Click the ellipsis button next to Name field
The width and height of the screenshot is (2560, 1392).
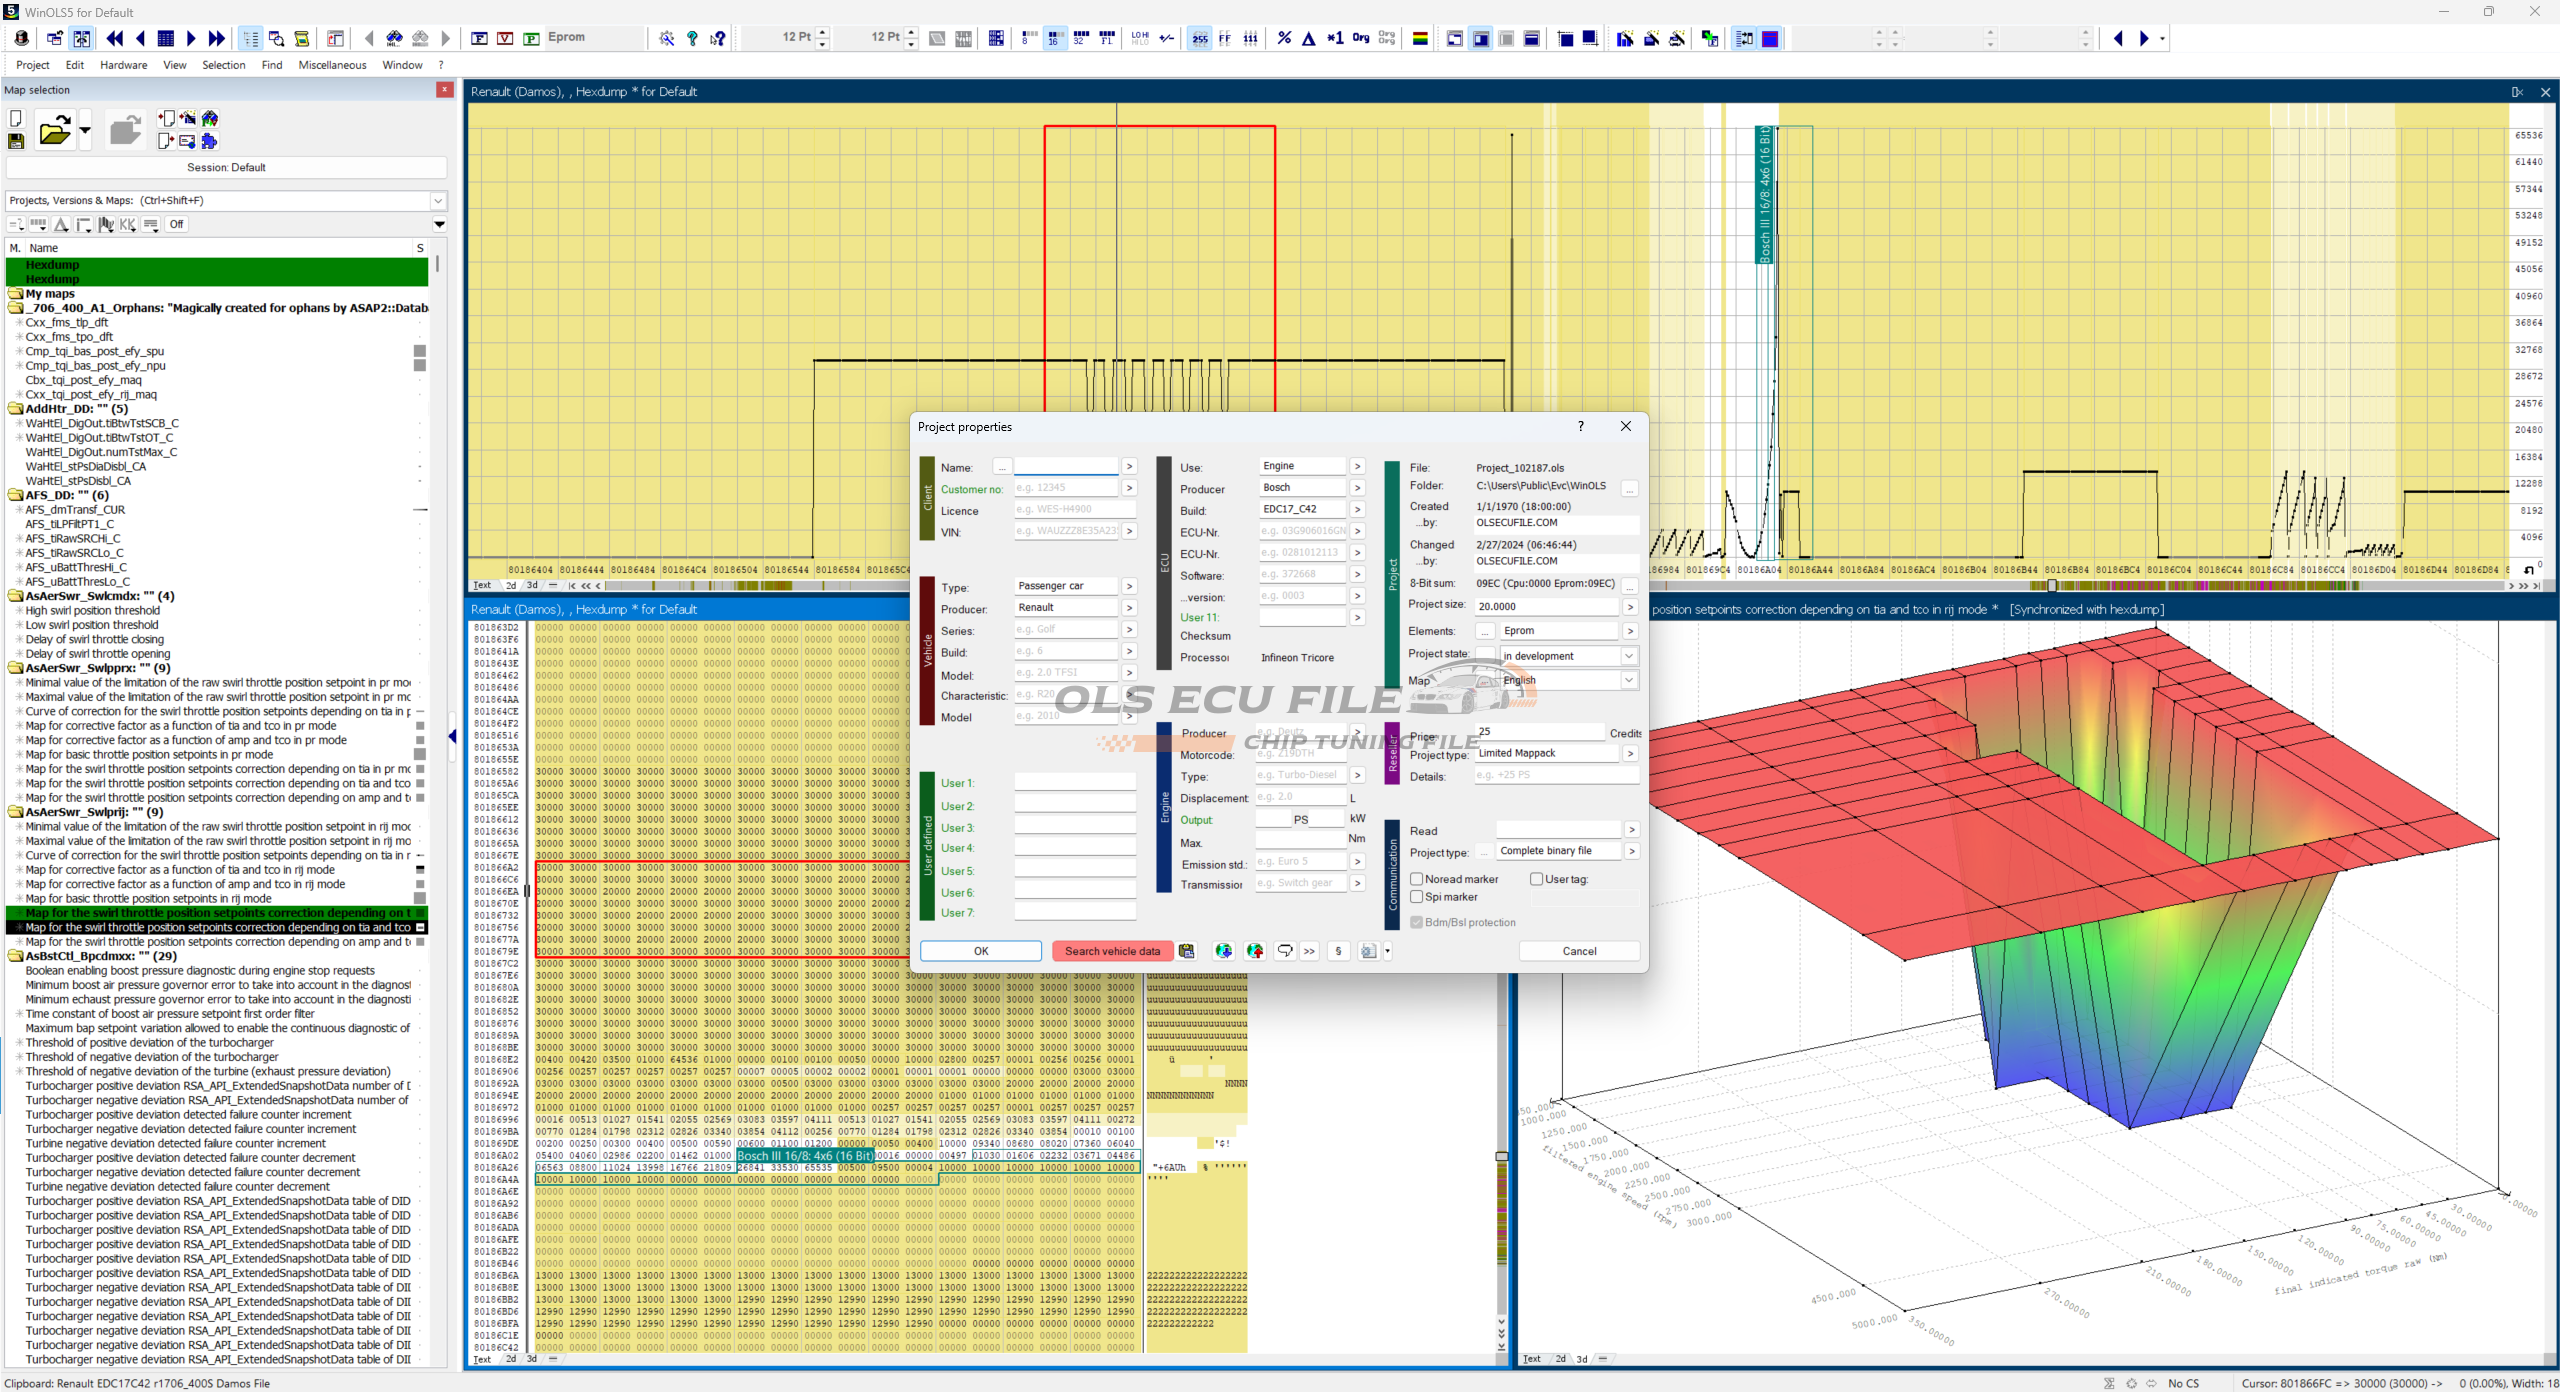(x=1001, y=467)
